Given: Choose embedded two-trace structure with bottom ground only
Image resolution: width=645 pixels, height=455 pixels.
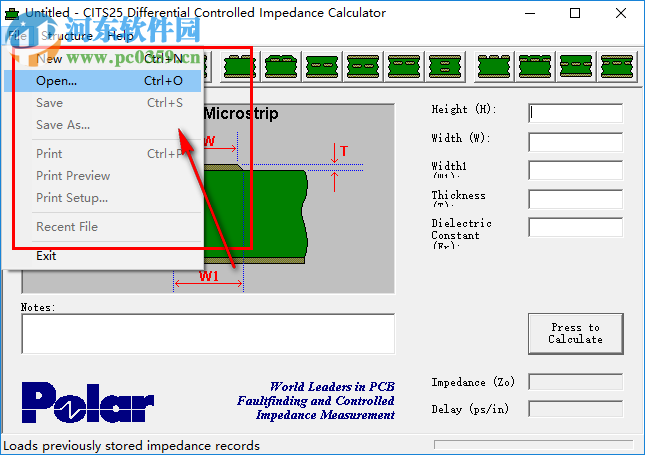Looking at the screenshot, I should click(x=322, y=67).
